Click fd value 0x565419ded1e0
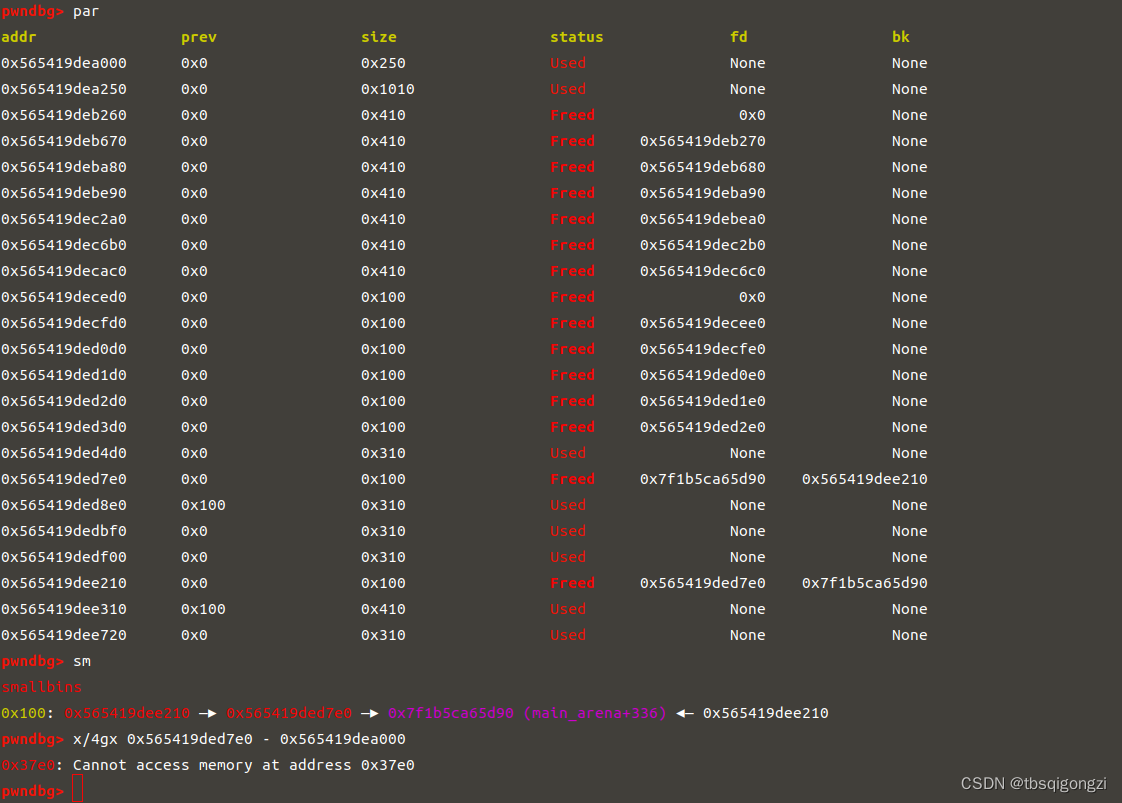The height and width of the screenshot is (803, 1122). tap(703, 401)
